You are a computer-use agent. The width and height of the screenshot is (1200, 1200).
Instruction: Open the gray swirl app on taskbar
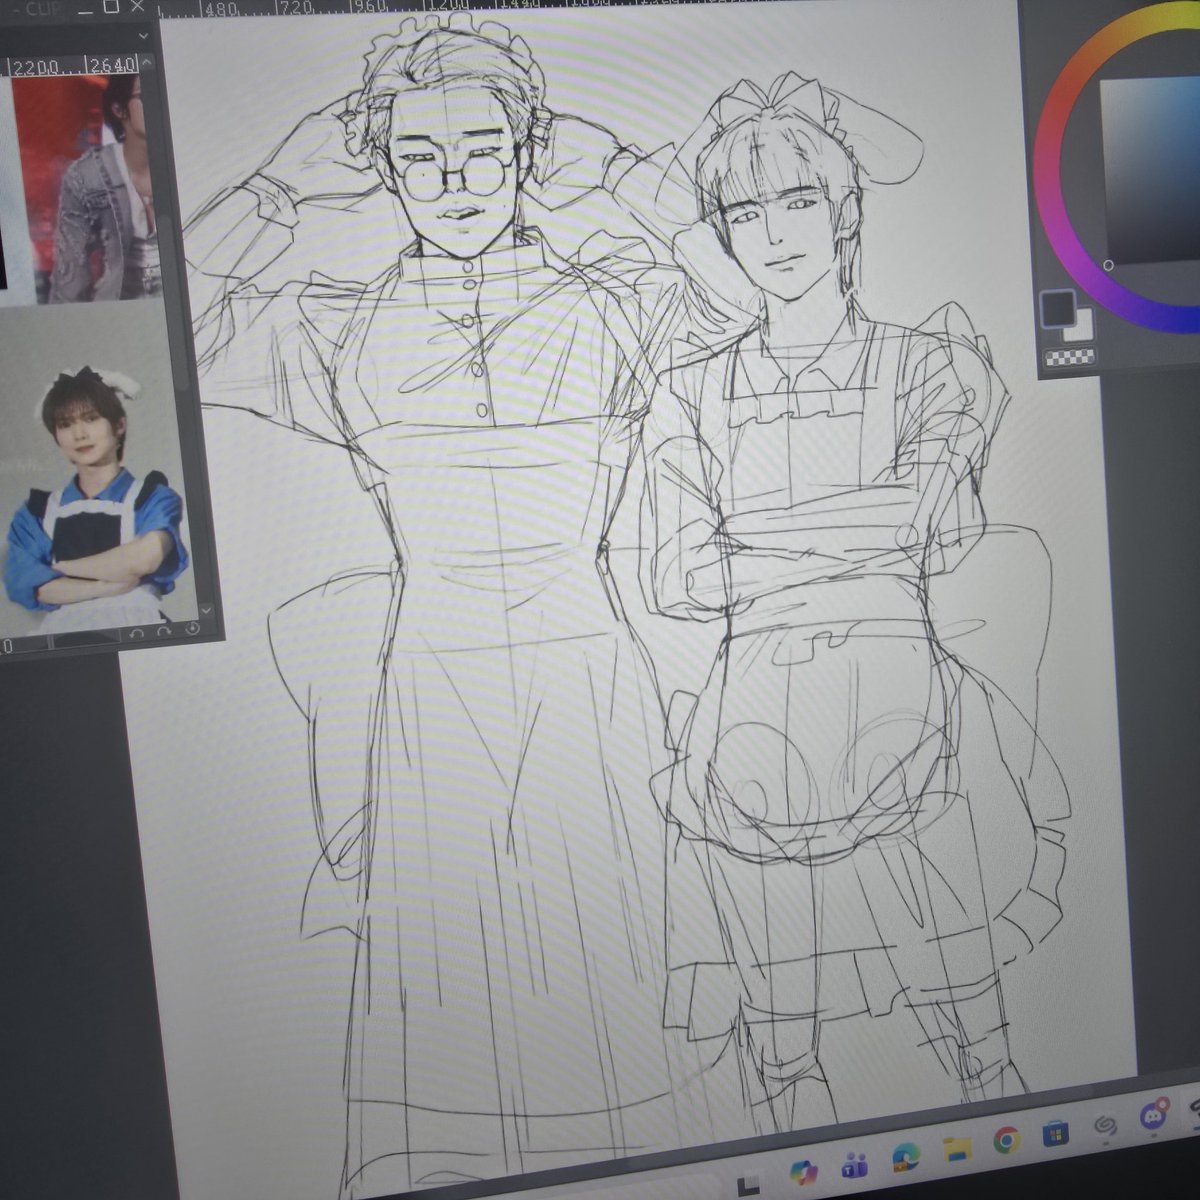click(x=1105, y=1125)
